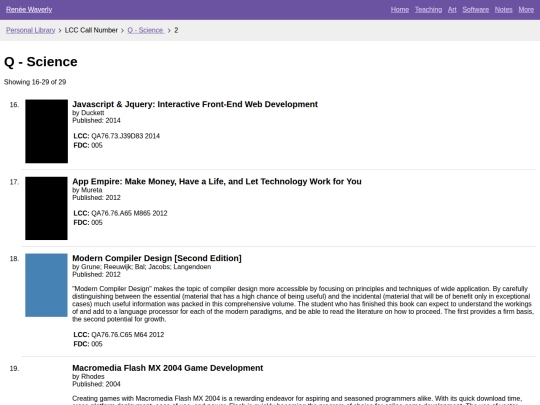Navigate to the Software page

475,10
